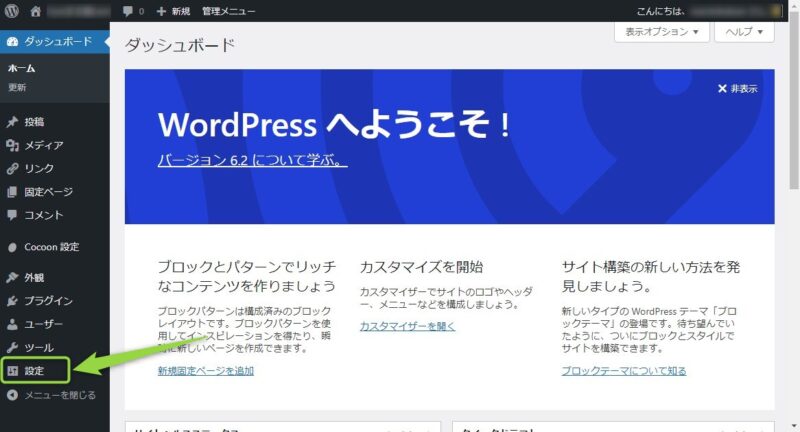Open ツール menu label
Viewport: 800px width, 432px height.
(39, 348)
